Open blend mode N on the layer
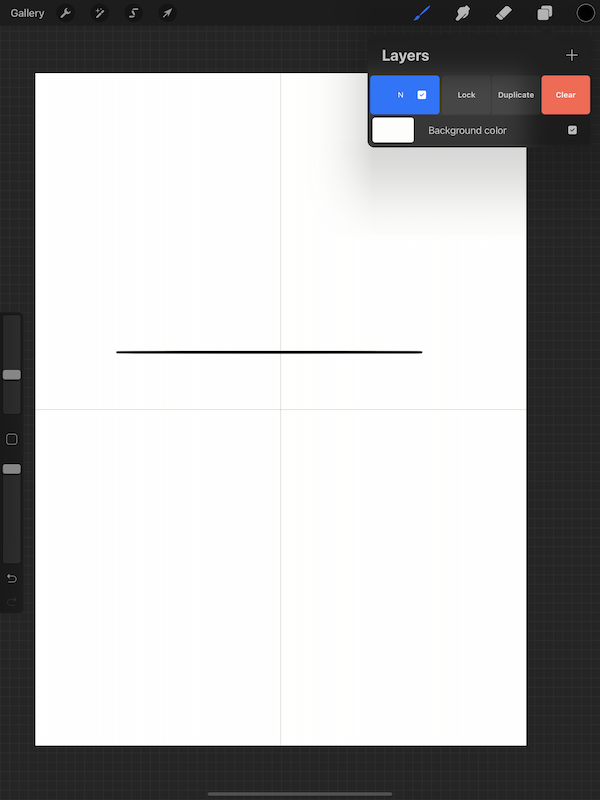The height and width of the screenshot is (800, 600). pos(401,95)
